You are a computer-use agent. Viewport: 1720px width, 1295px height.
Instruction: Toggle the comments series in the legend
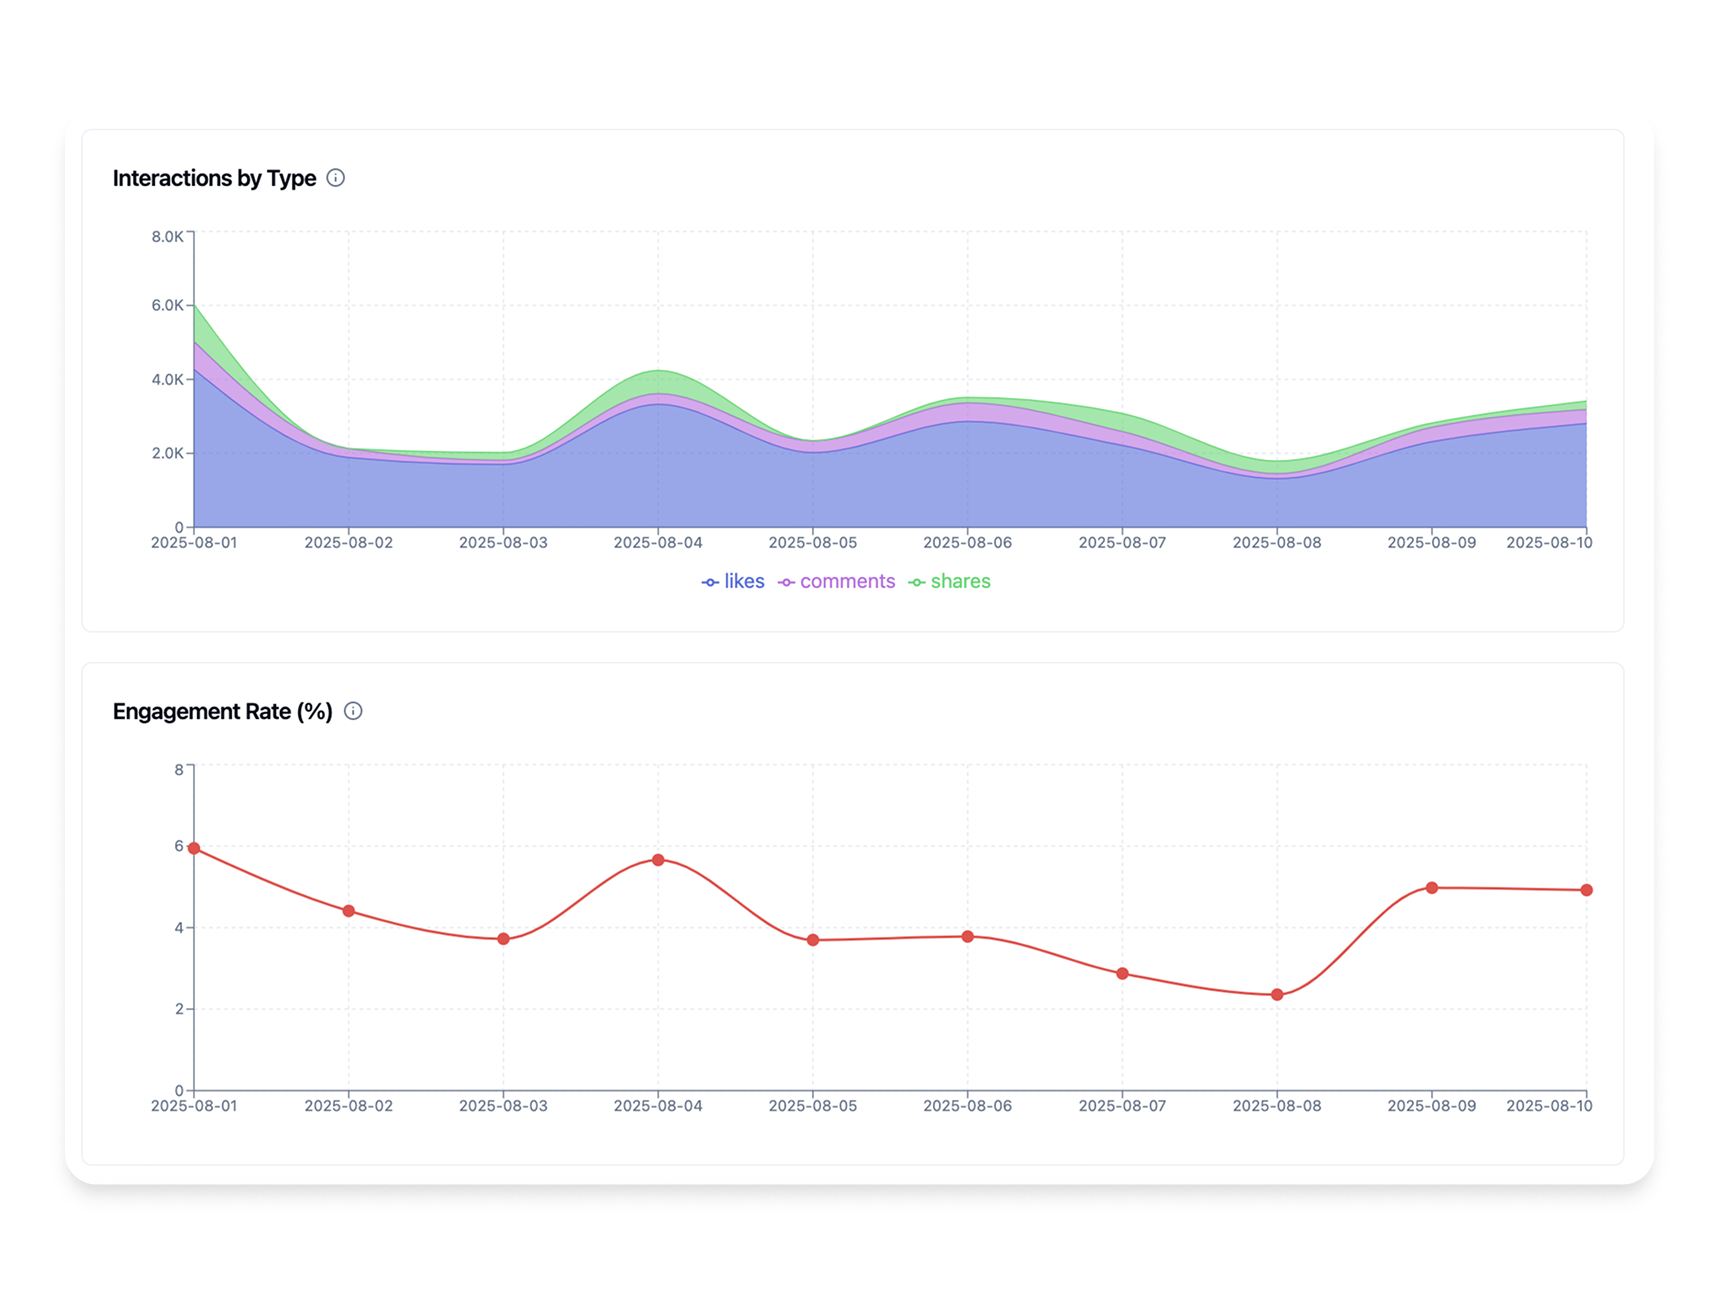tap(837, 582)
